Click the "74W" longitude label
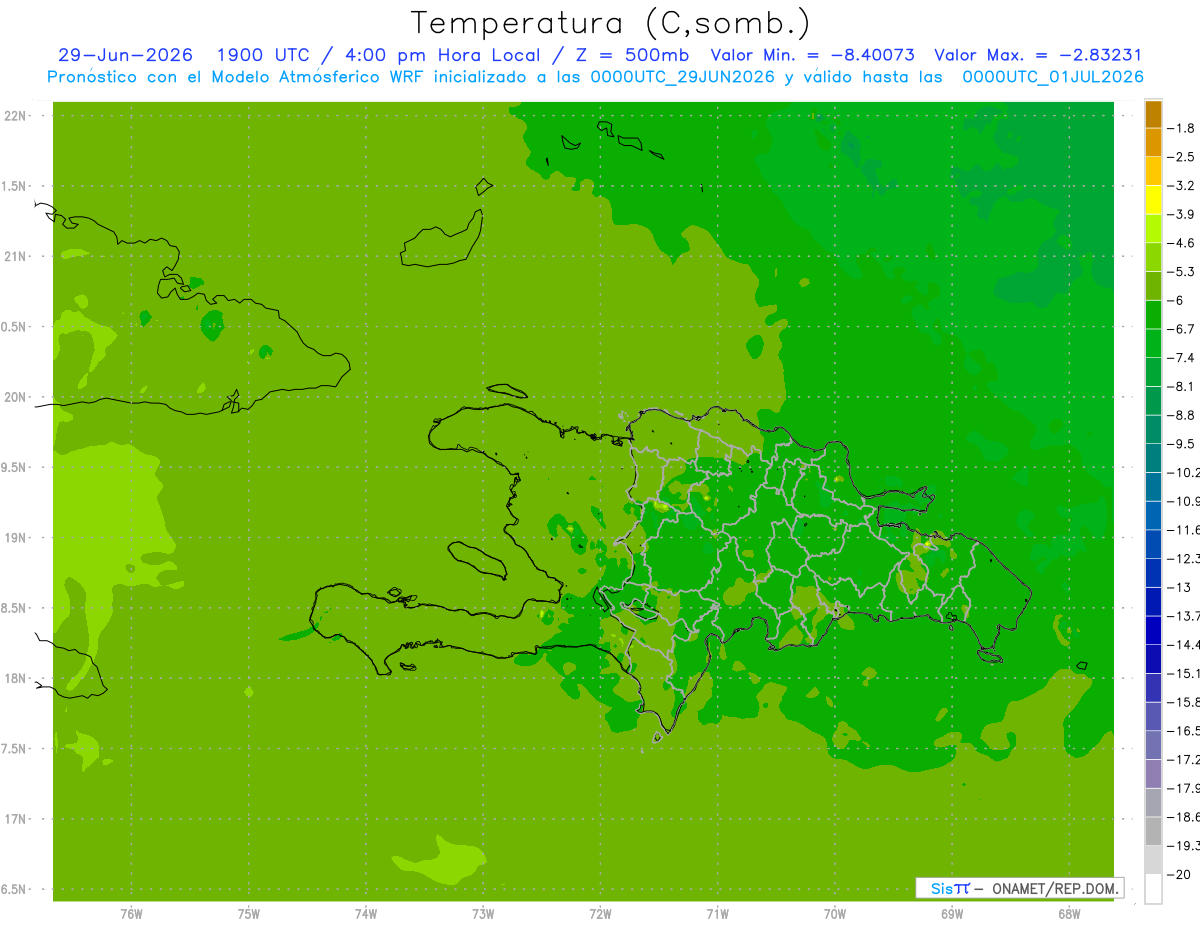The image size is (1200, 927). point(366,913)
